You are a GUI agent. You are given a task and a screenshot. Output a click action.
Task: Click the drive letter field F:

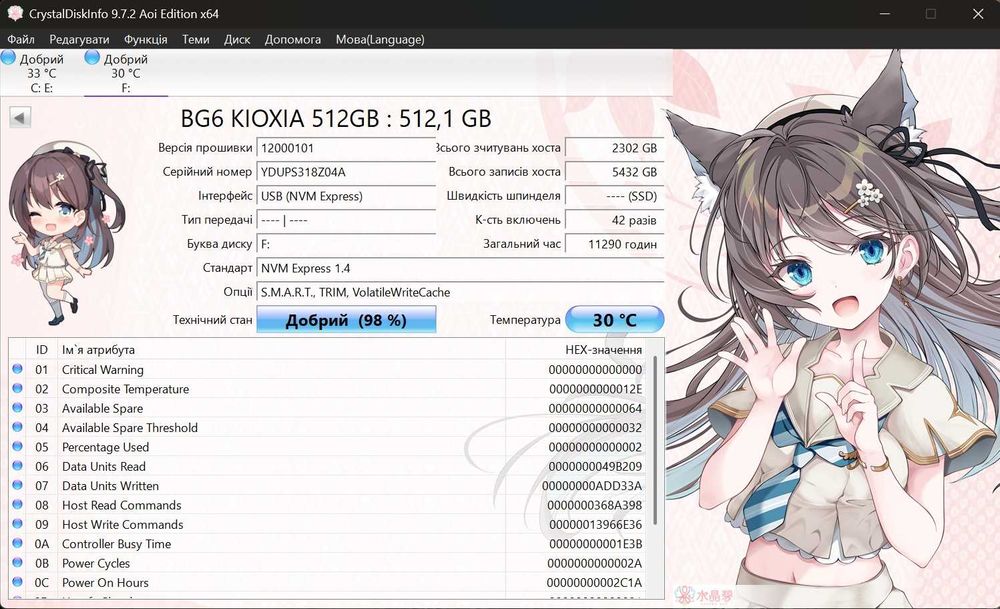click(346, 244)
